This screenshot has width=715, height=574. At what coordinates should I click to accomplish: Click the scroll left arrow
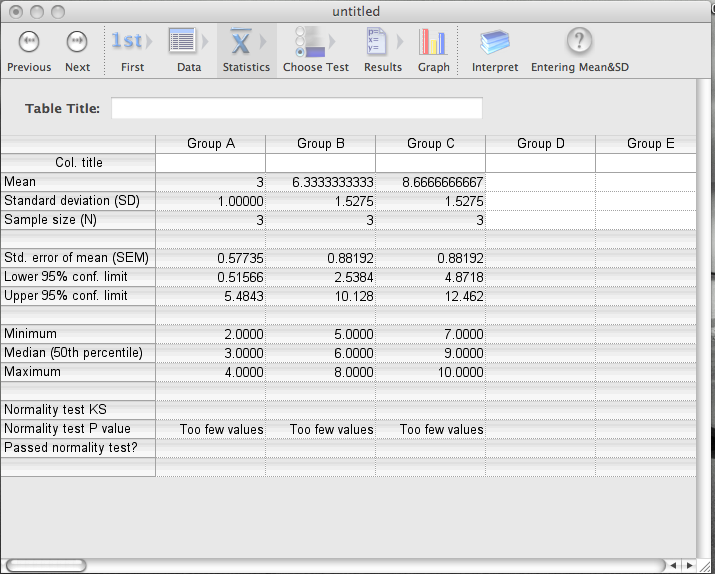(x=675, y=566)
